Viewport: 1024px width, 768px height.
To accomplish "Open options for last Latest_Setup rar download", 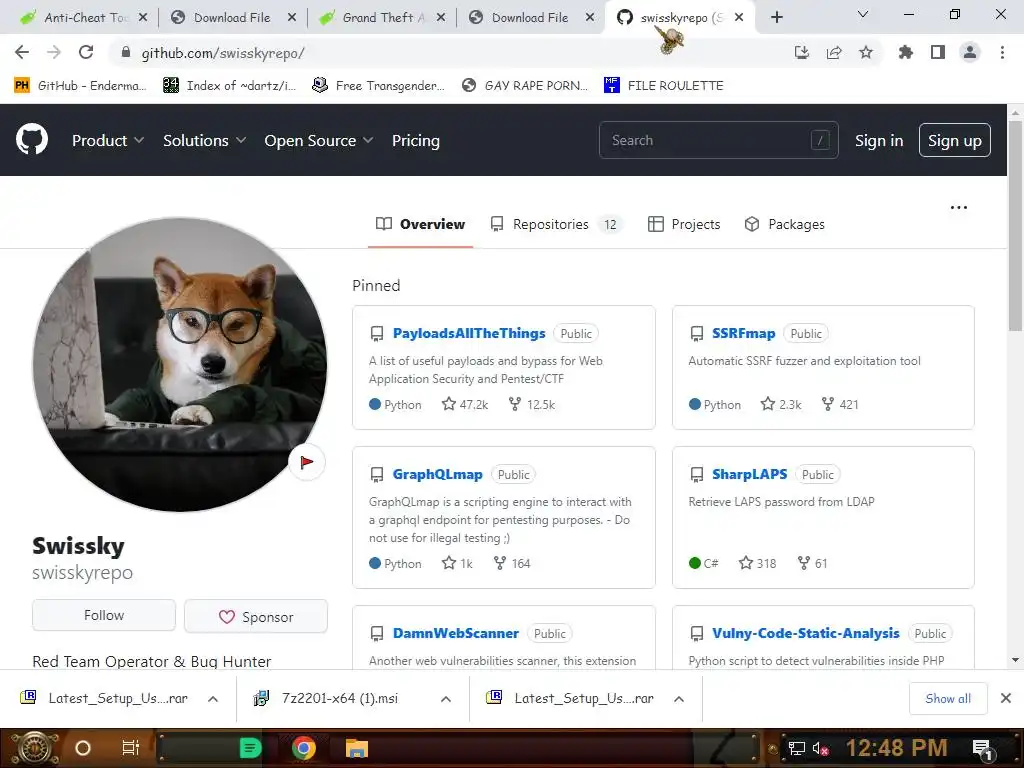I will (x=679, y=699).
